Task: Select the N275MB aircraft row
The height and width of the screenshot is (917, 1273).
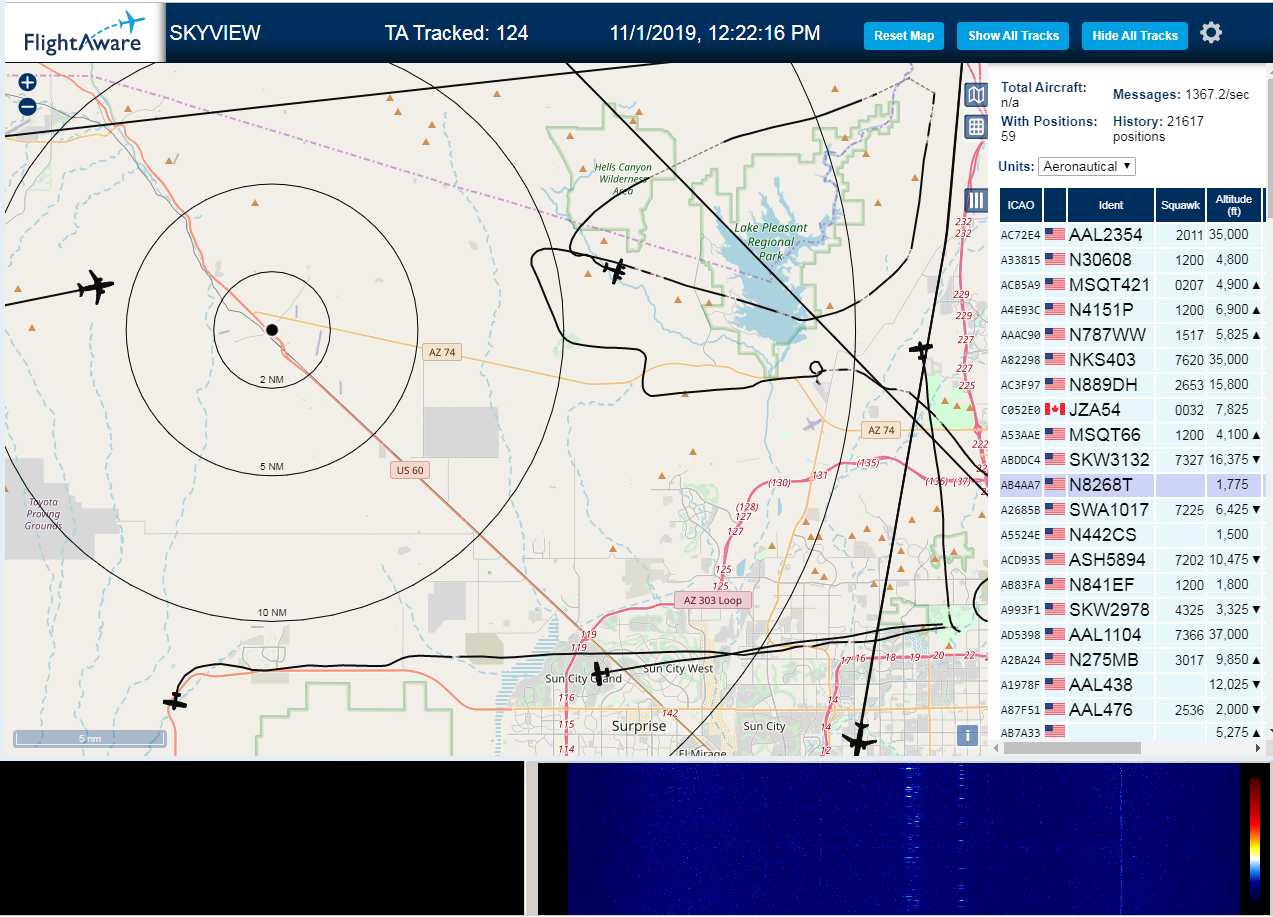Action: click(1131, 659)
